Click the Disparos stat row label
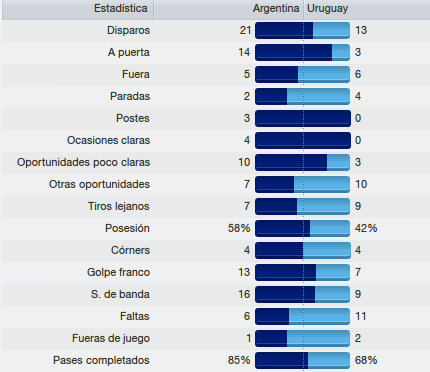 128,30
